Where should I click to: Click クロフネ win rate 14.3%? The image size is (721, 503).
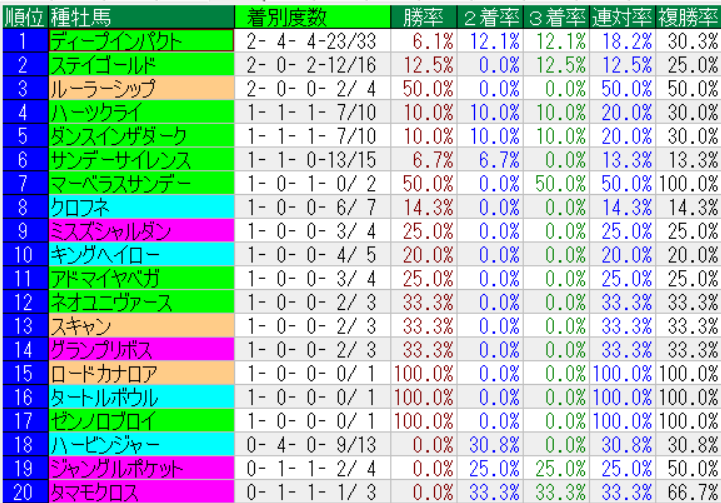[x=423, y=207]
